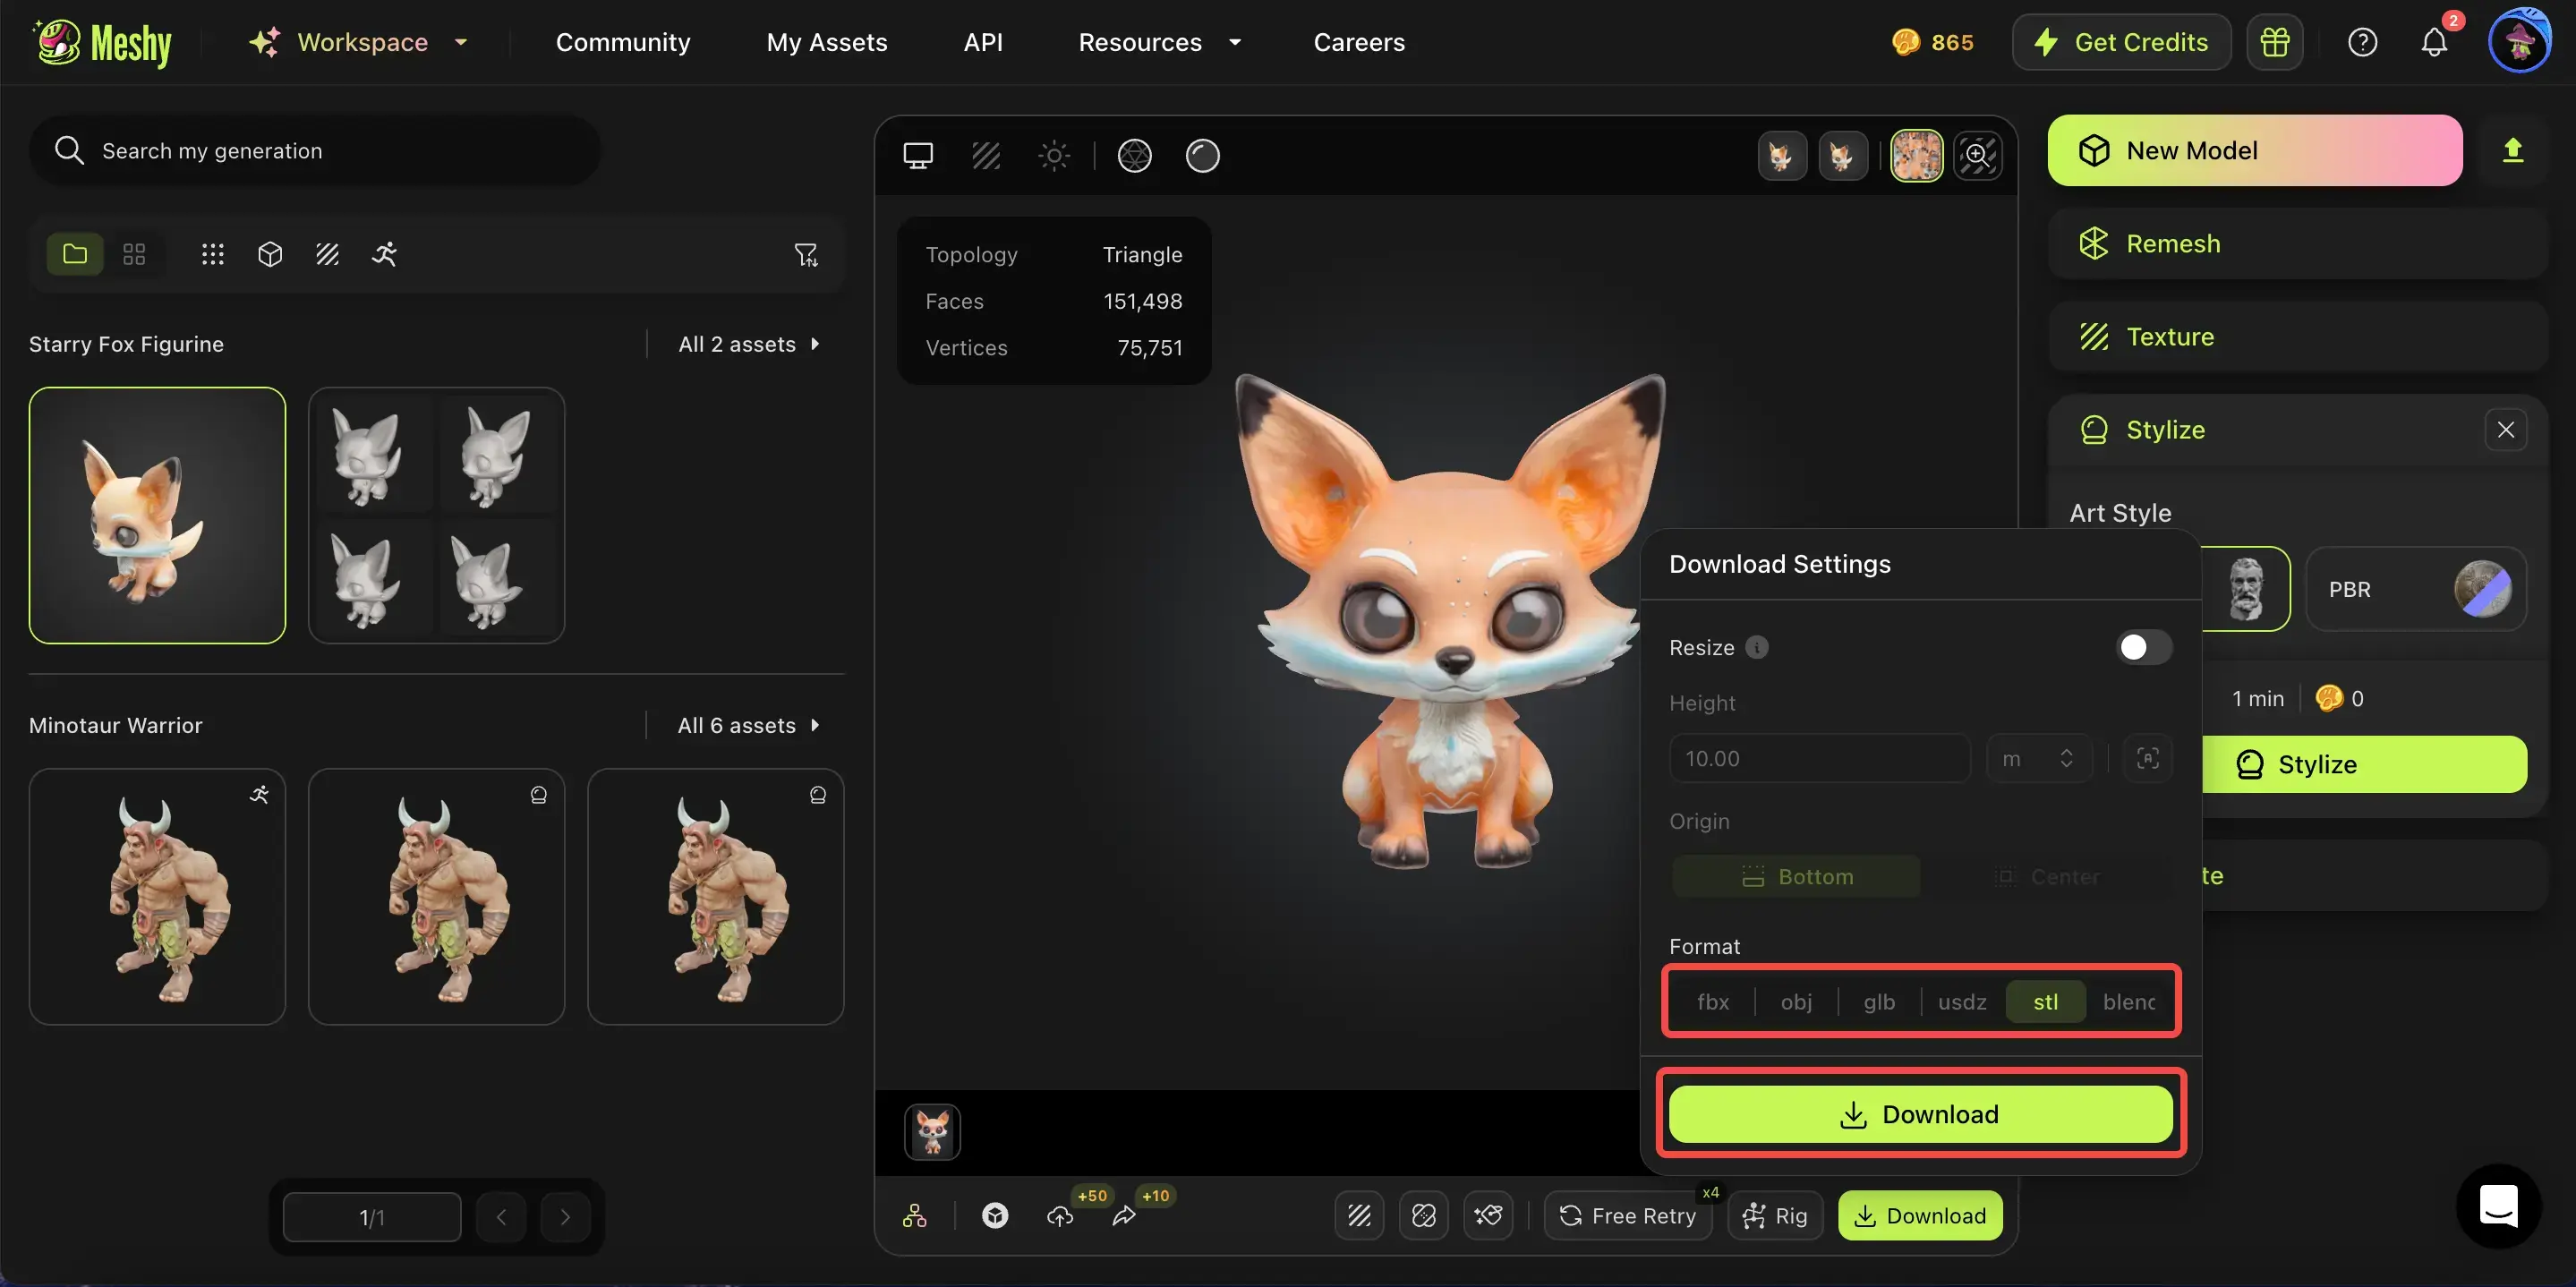Viewport: 2576px width, 1287px height.
Task: Select the stl format option
Action: tap(2045, 1001)
